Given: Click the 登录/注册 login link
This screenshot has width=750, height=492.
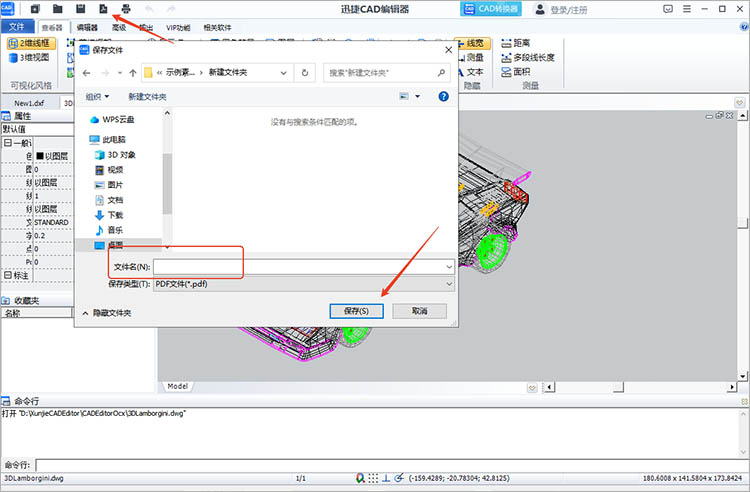Looking at the screenshot, I should coord(569,10).
